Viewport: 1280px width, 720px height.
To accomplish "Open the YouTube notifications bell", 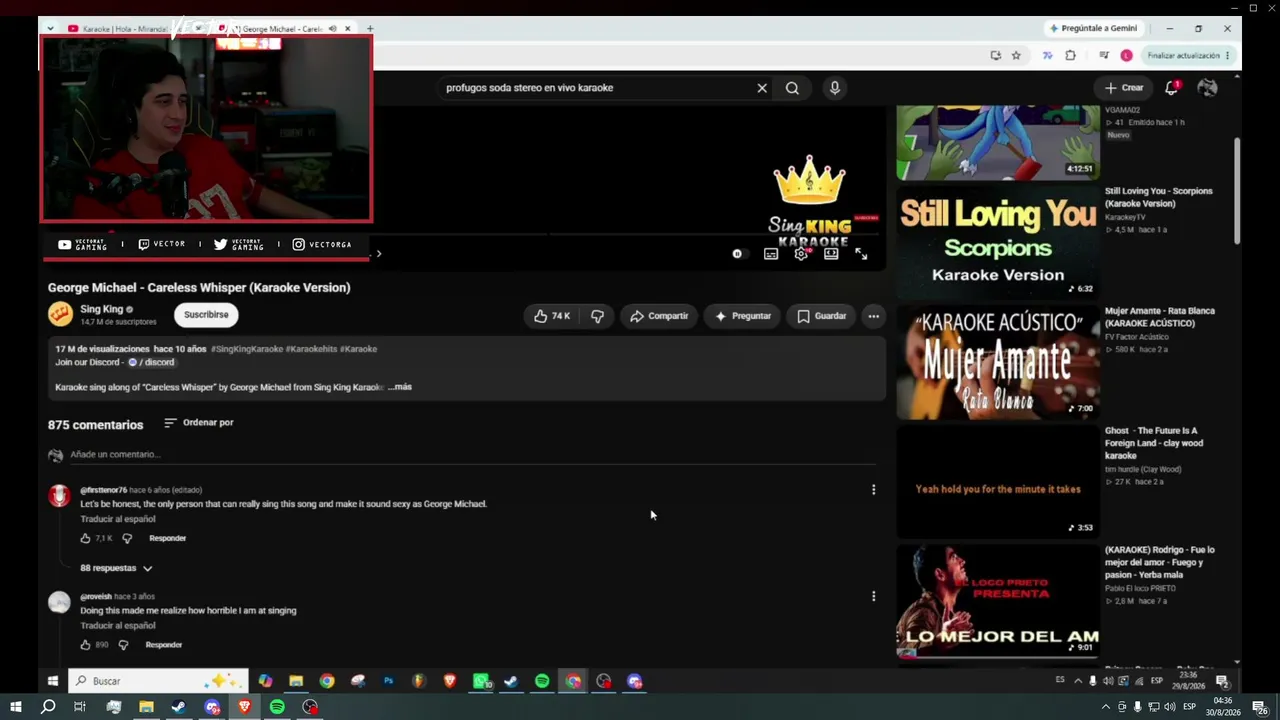I will click(1172, 88).
